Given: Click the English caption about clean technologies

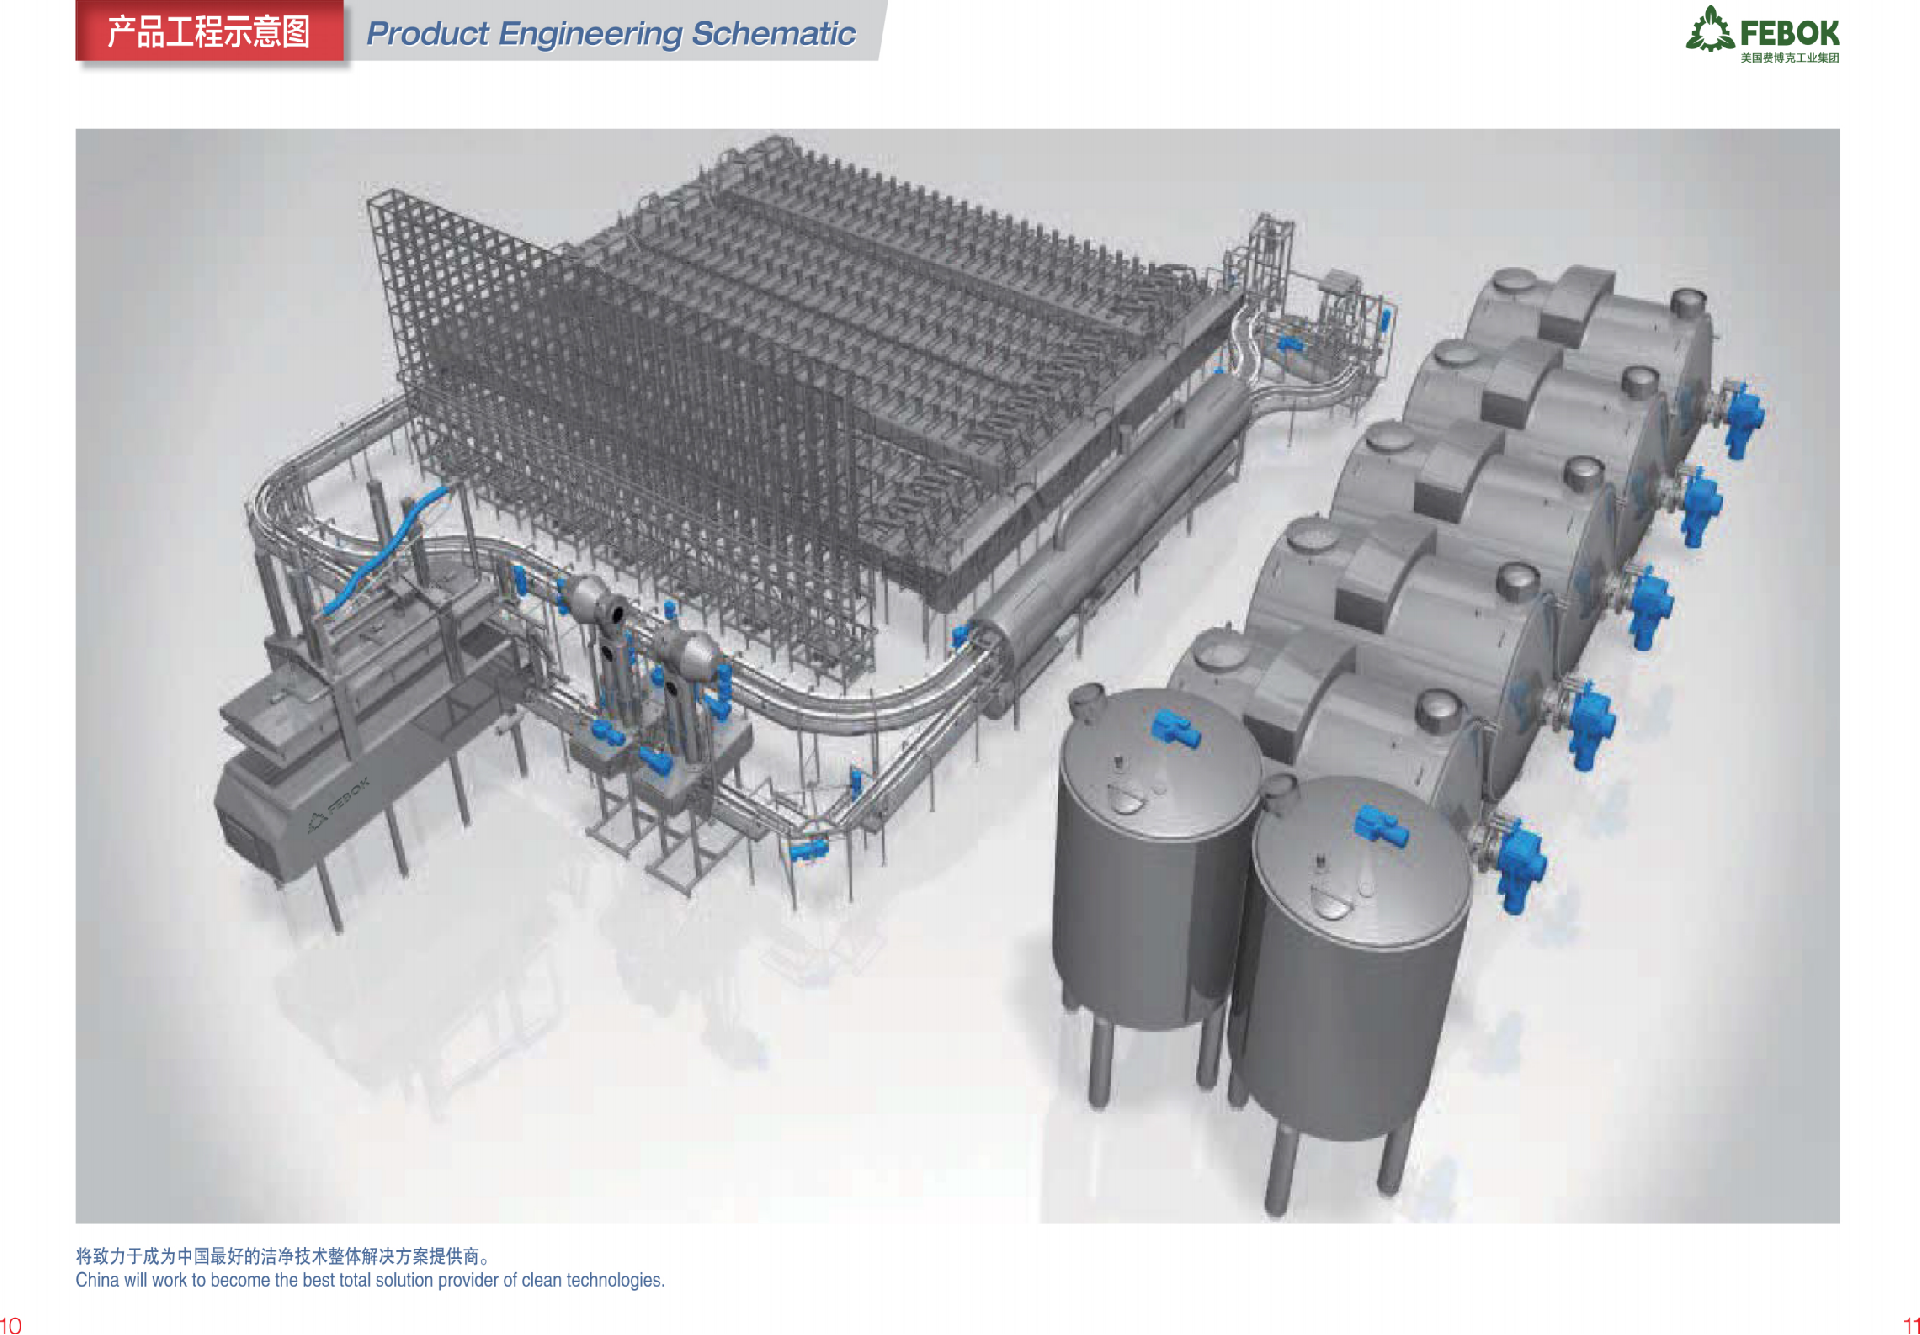Looking at the screenshot, I should click(x=370, y=1280).
